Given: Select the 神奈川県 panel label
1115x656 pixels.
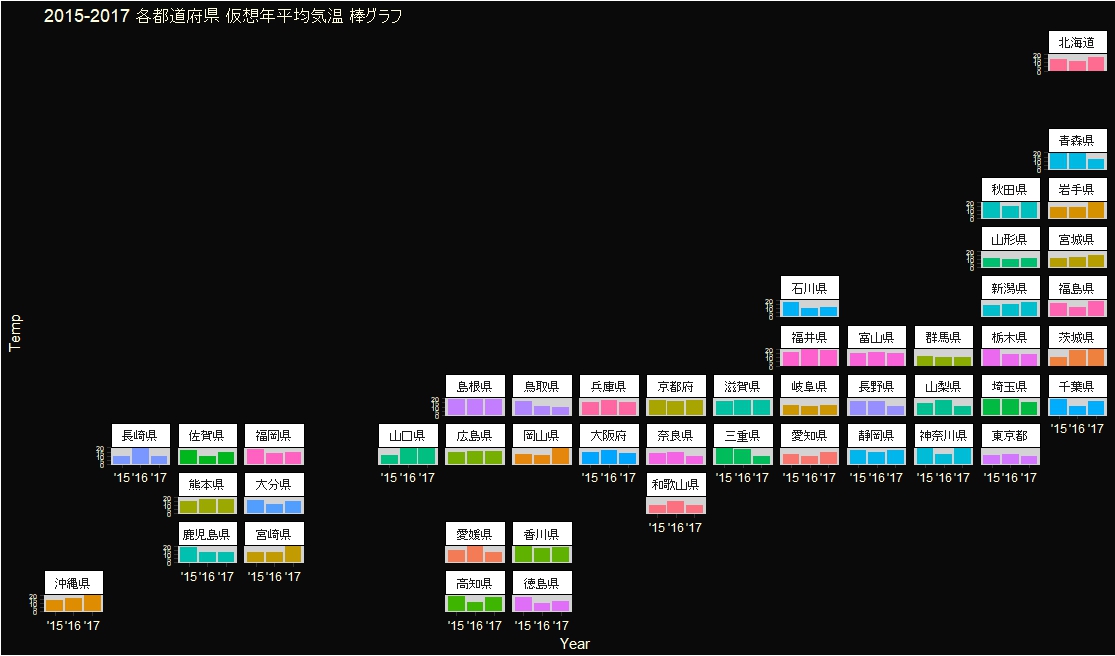Looking at the screenshot, I should [944, 436].
